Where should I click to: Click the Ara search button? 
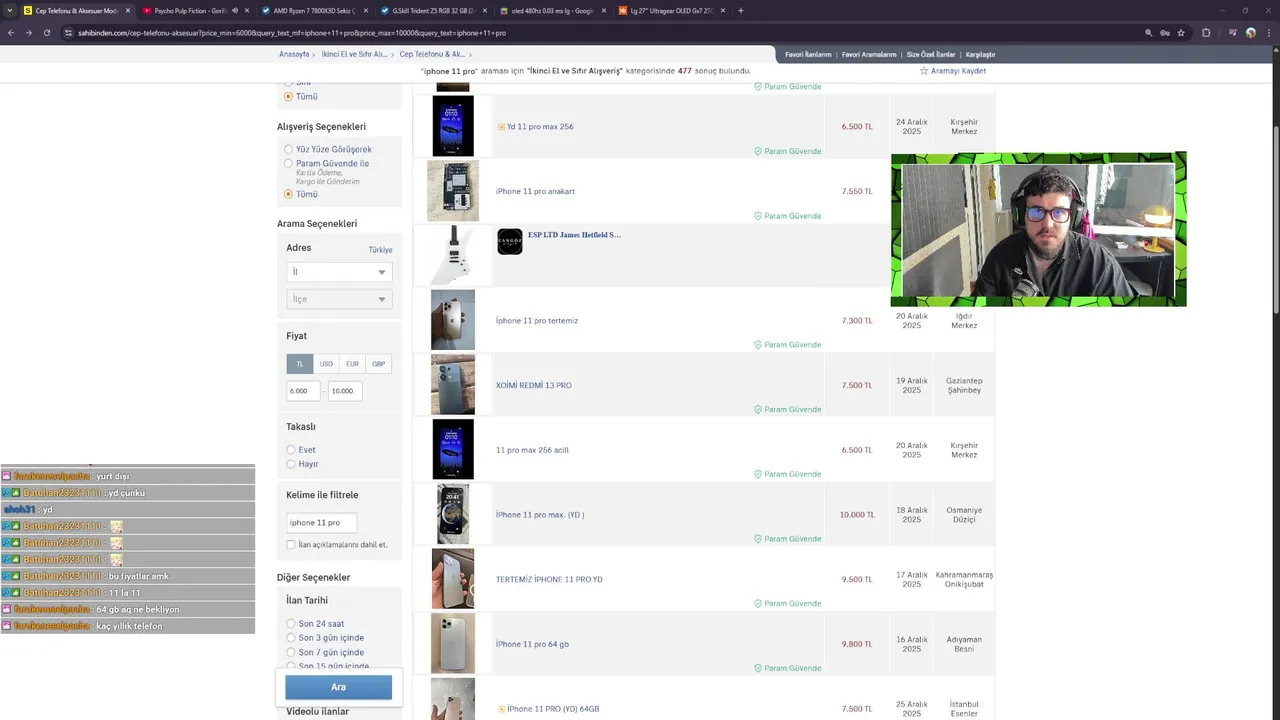(x=338, y=687)
